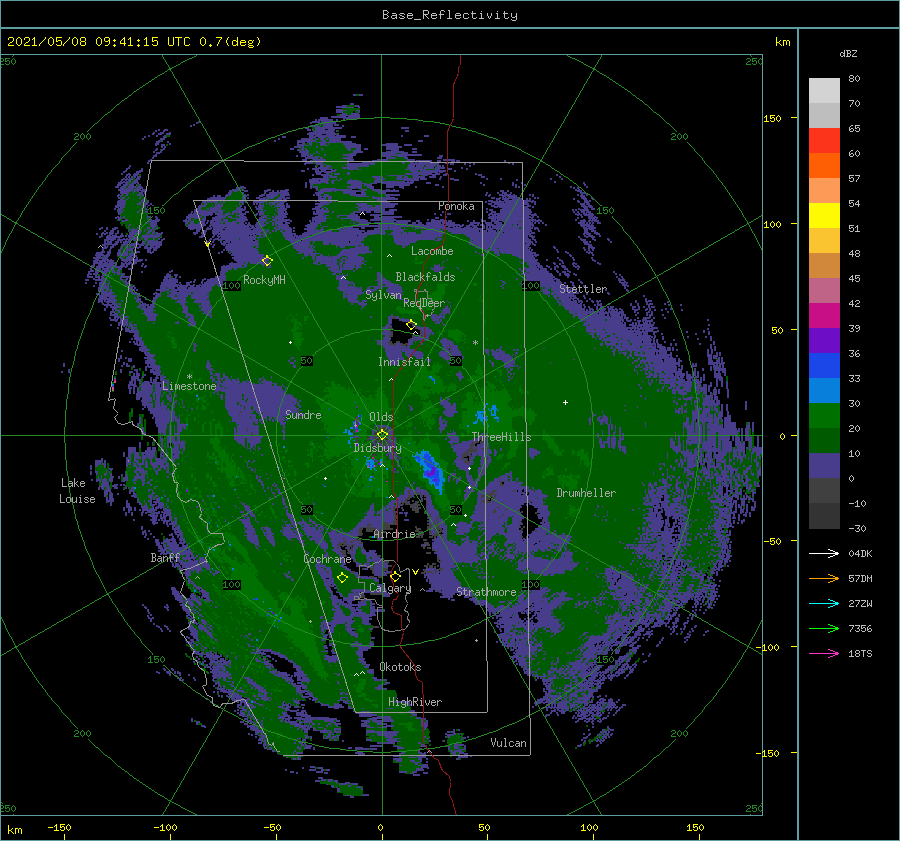The width and height of the screenshot is (900, 841).
Task: Click the Airdrie city label
Action: pyautogui.click(x=394, y=534)
